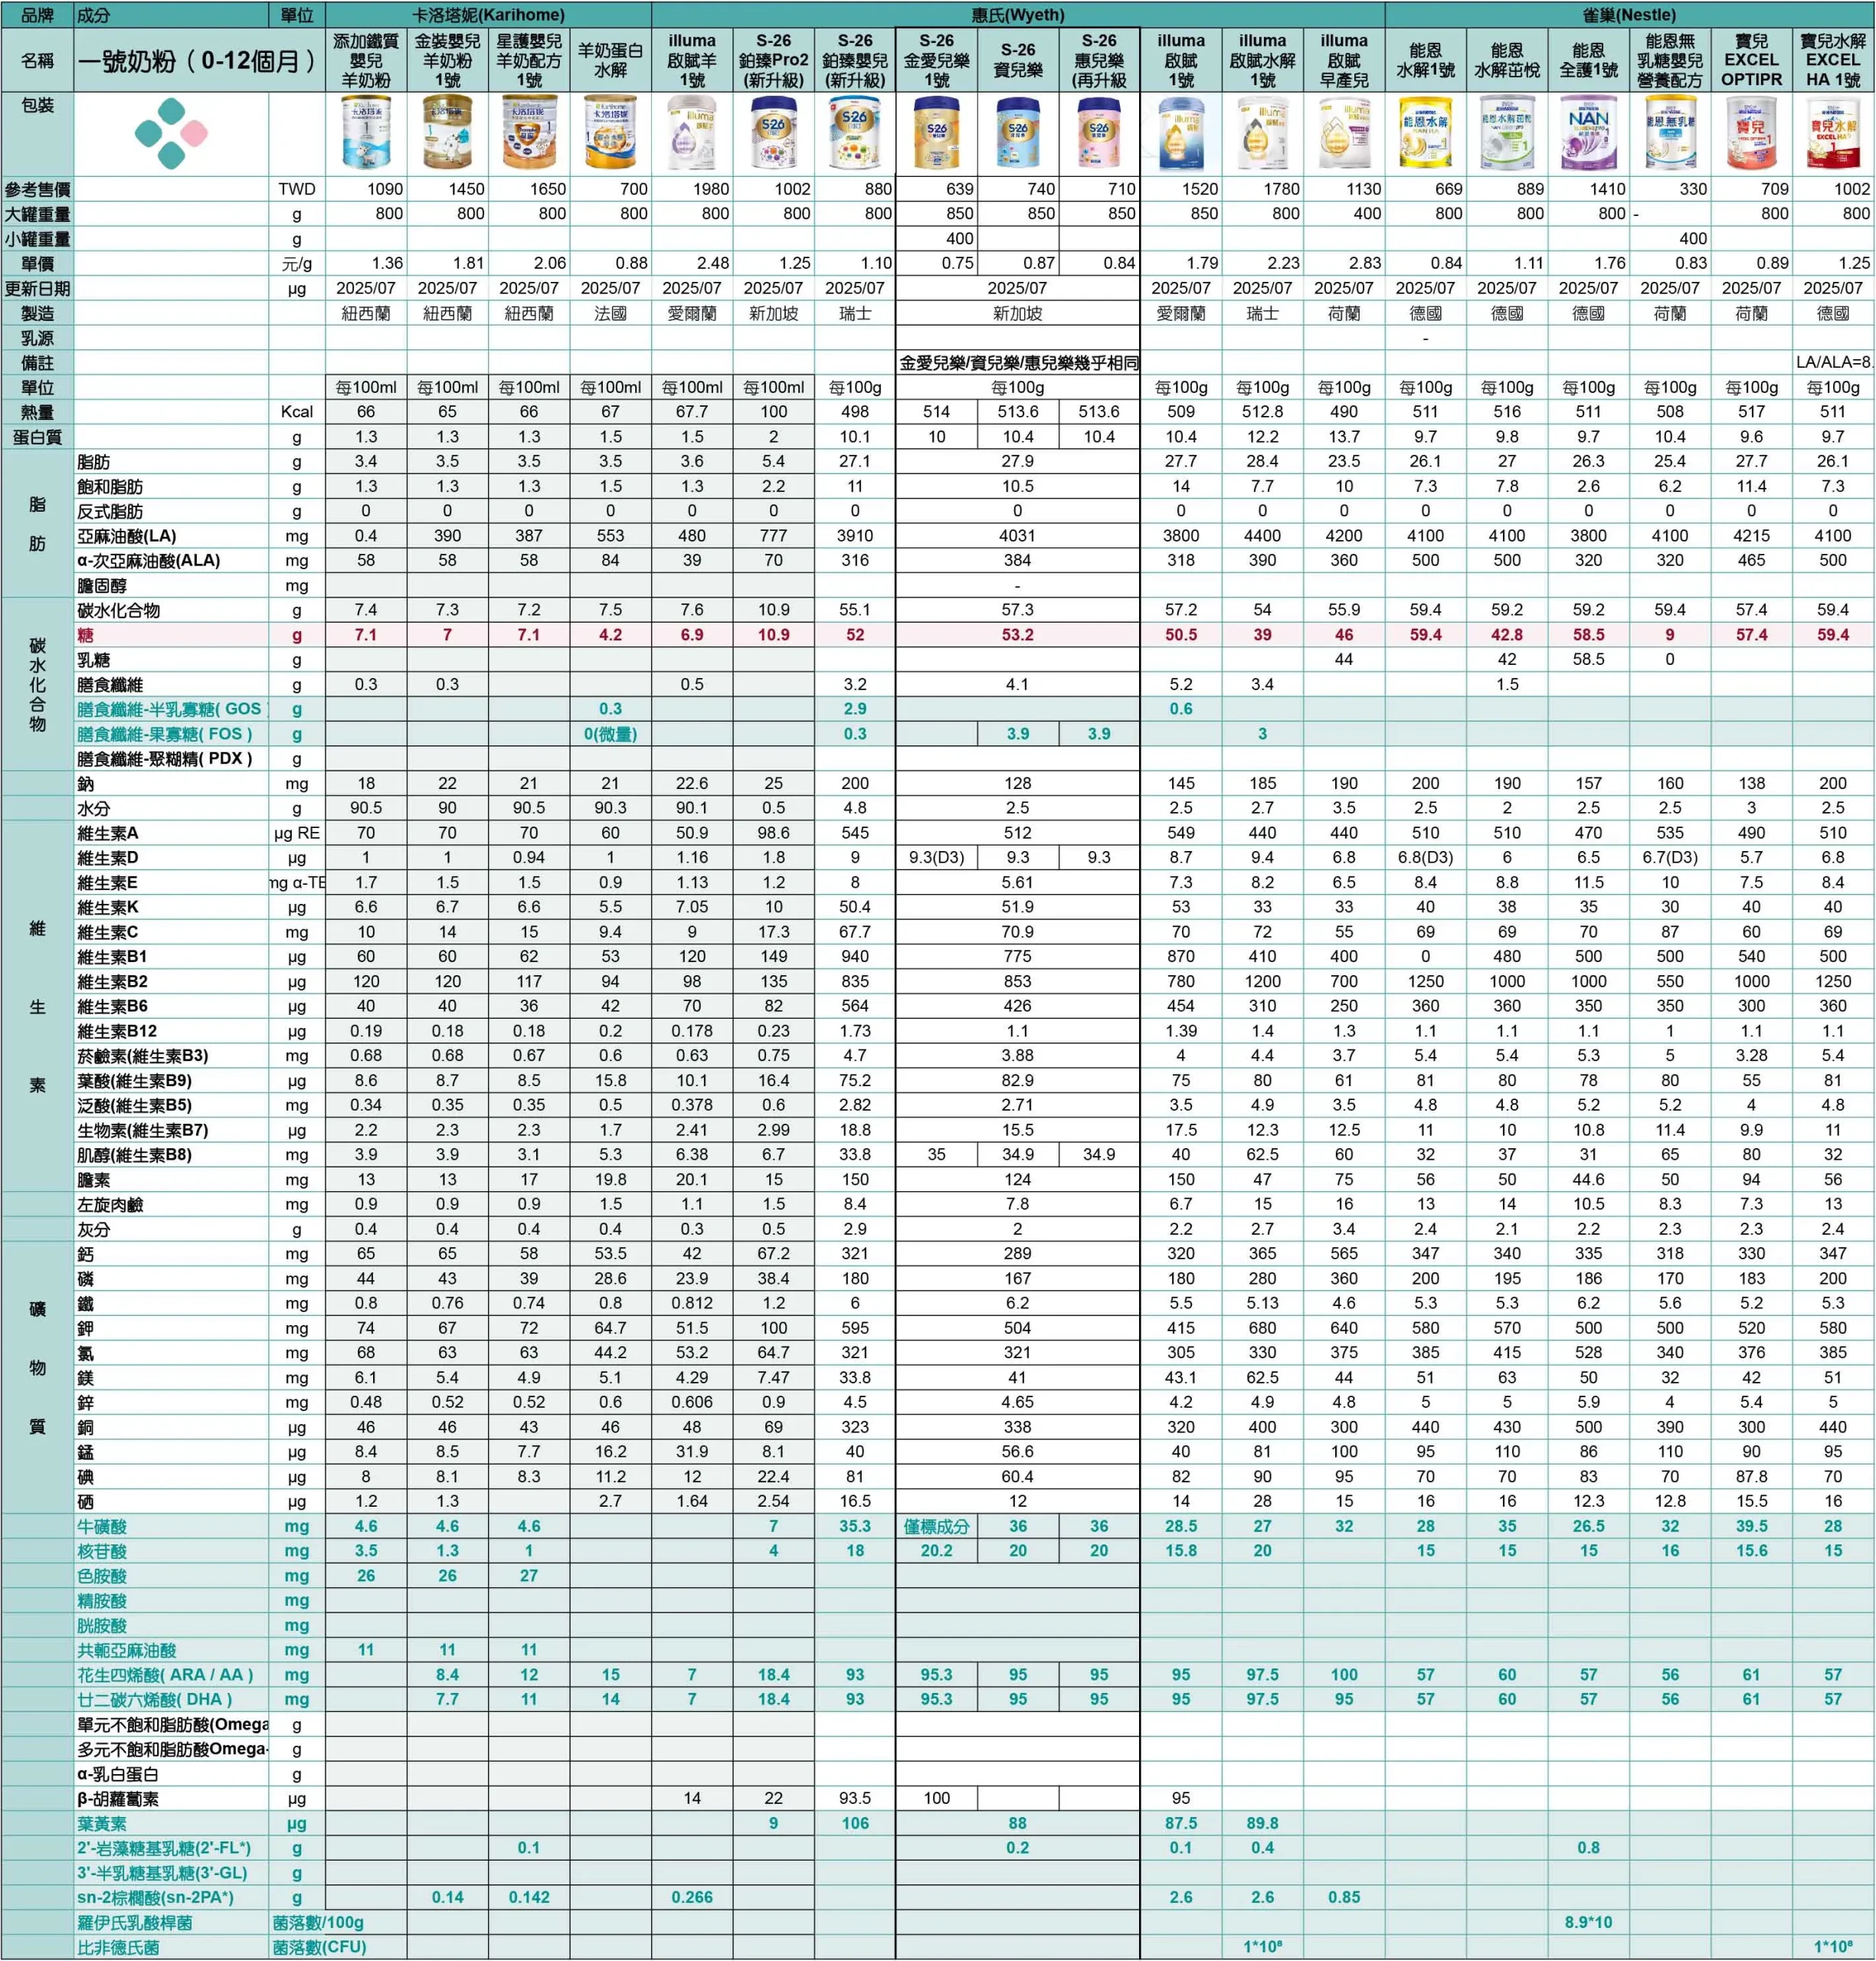This screenshot has height=1961, width=1876.
Task: Select the 雀巢(Nestle) brand header cell
Action: coord(1629,15)
